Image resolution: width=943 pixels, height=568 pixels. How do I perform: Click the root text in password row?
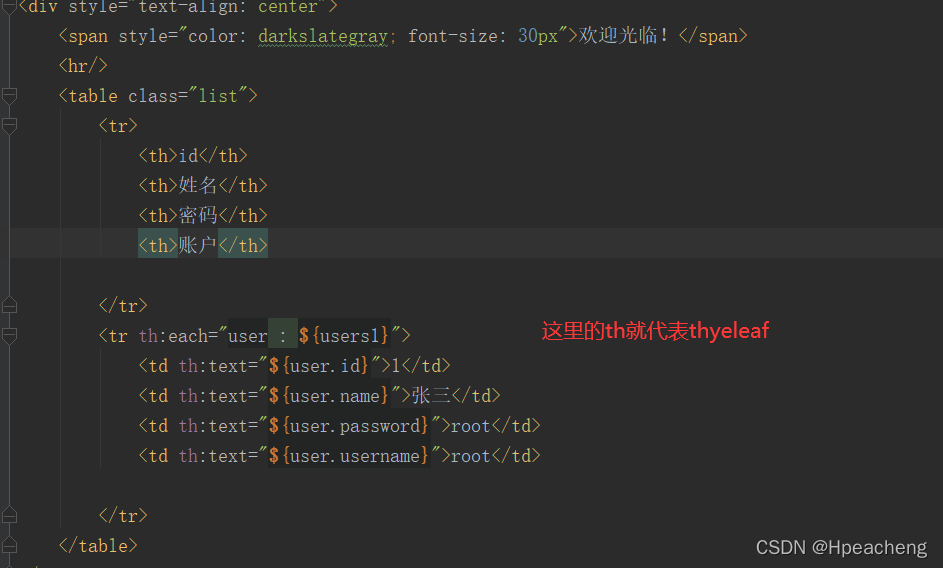pyautogui.click(x=471, y=426)
